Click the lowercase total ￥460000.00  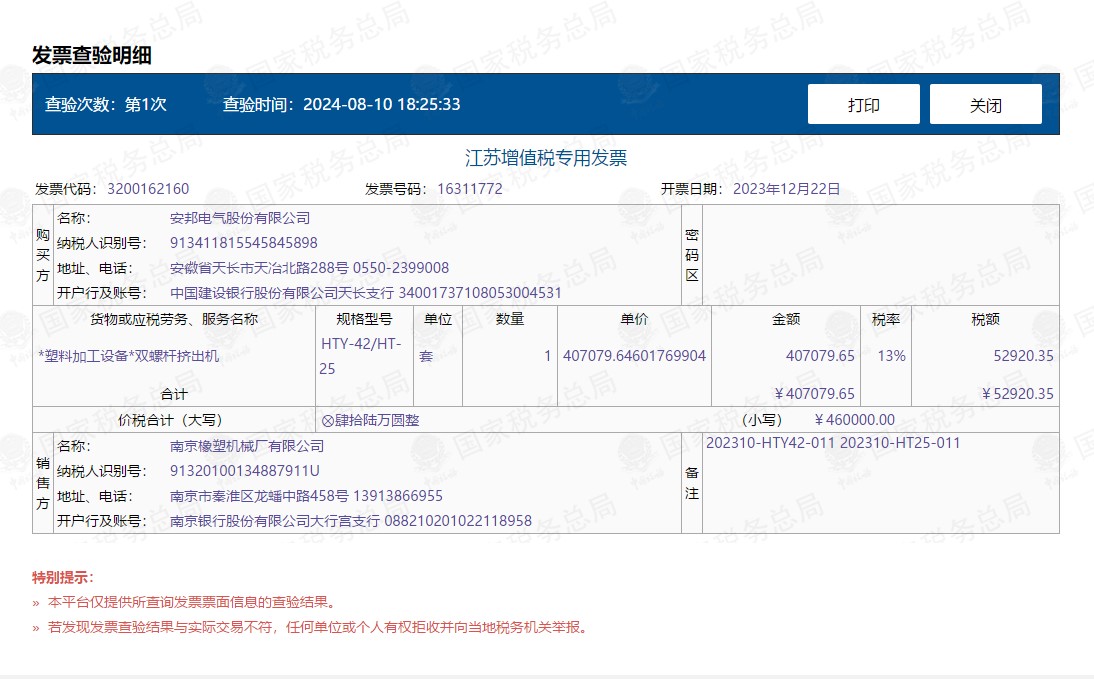854,420
